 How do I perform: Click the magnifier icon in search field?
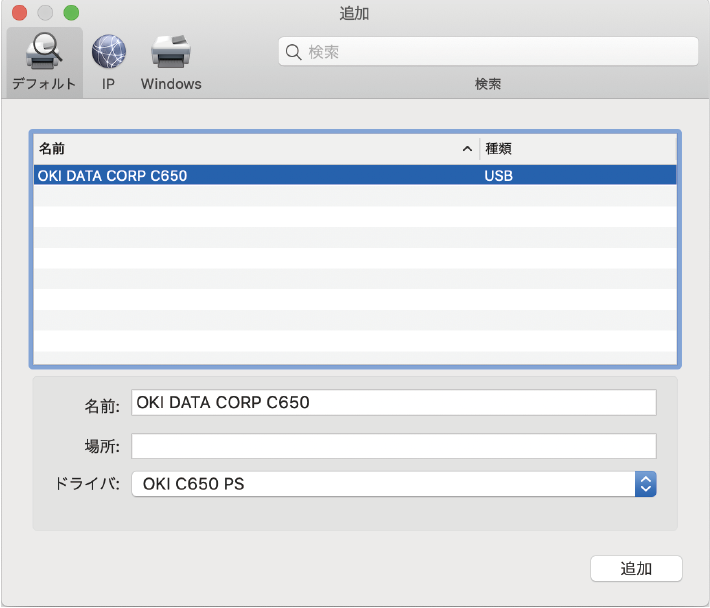[x=293, y=52]
